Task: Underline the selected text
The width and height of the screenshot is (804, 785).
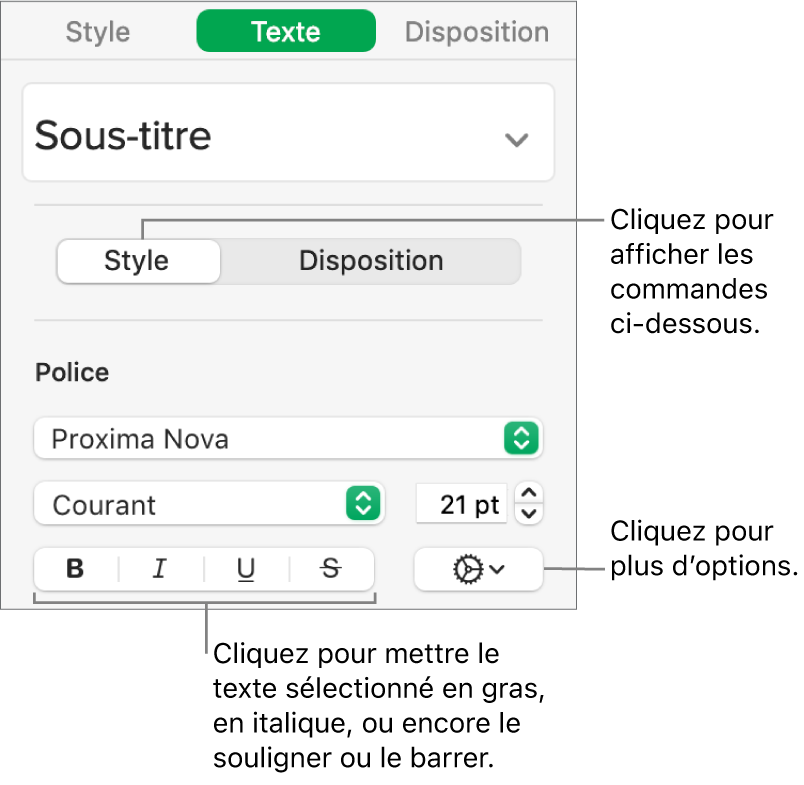Action: point(246,569)
